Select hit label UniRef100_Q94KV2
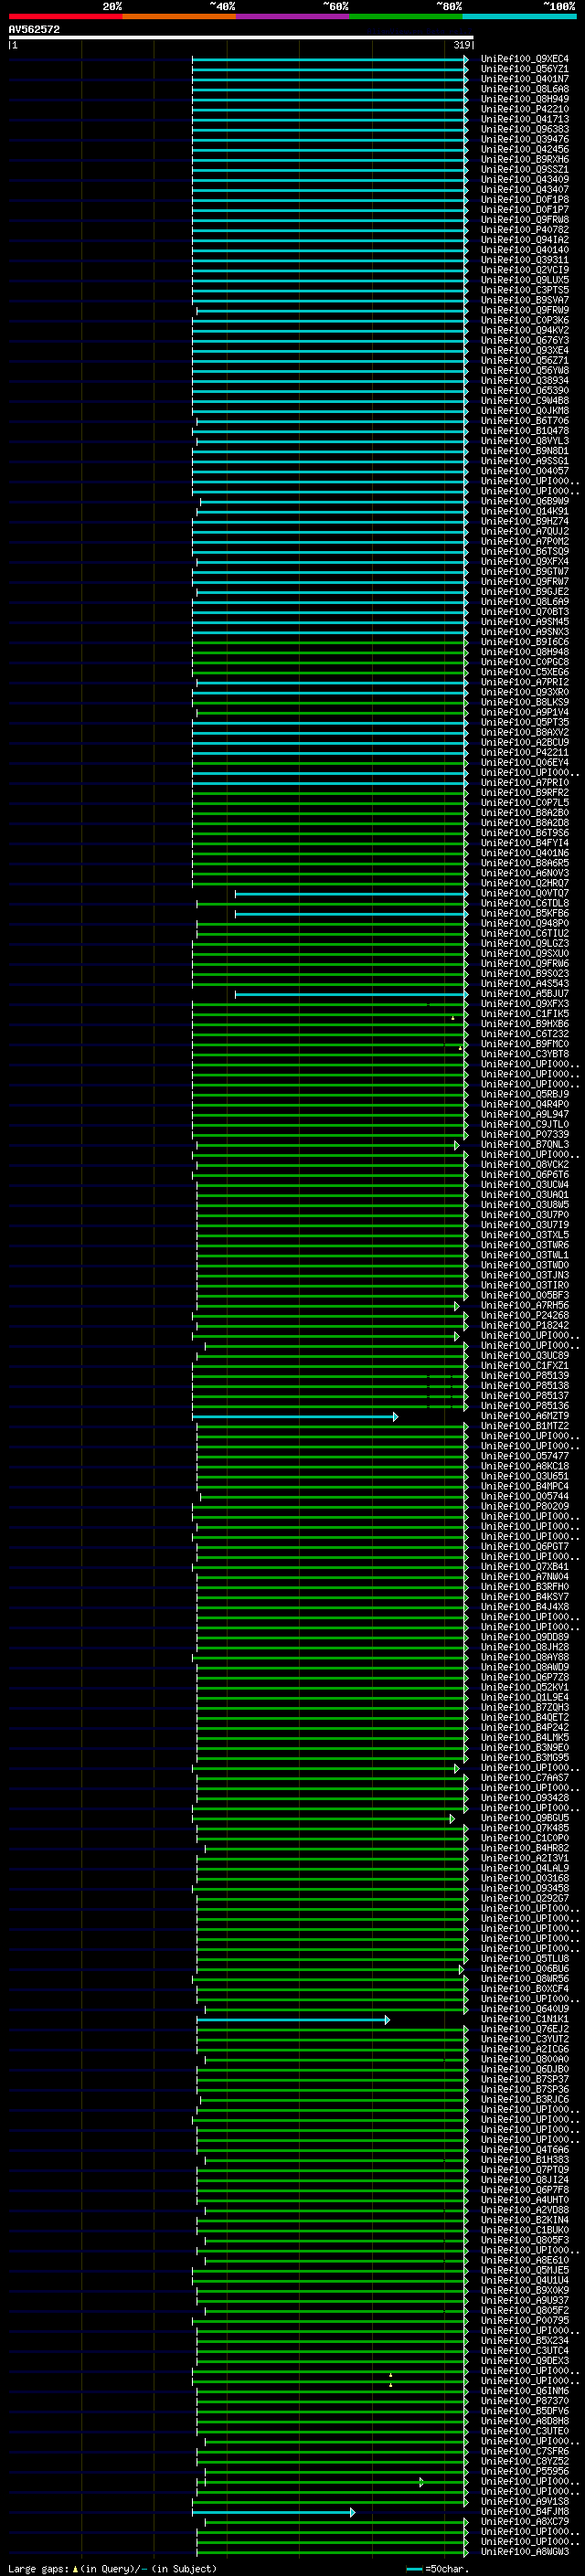 pyautogui.click(x=525, y=330)
